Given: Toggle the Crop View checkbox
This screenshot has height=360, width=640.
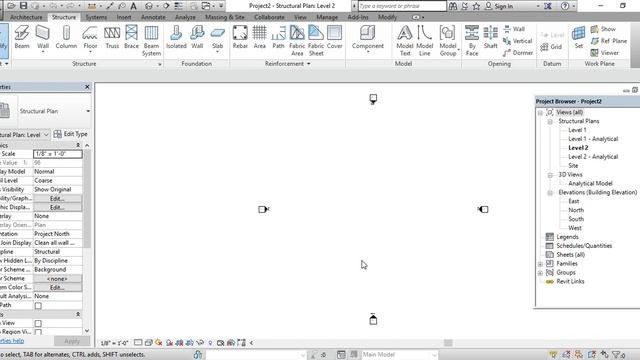Looking at the screenshot, I should 38,323.
